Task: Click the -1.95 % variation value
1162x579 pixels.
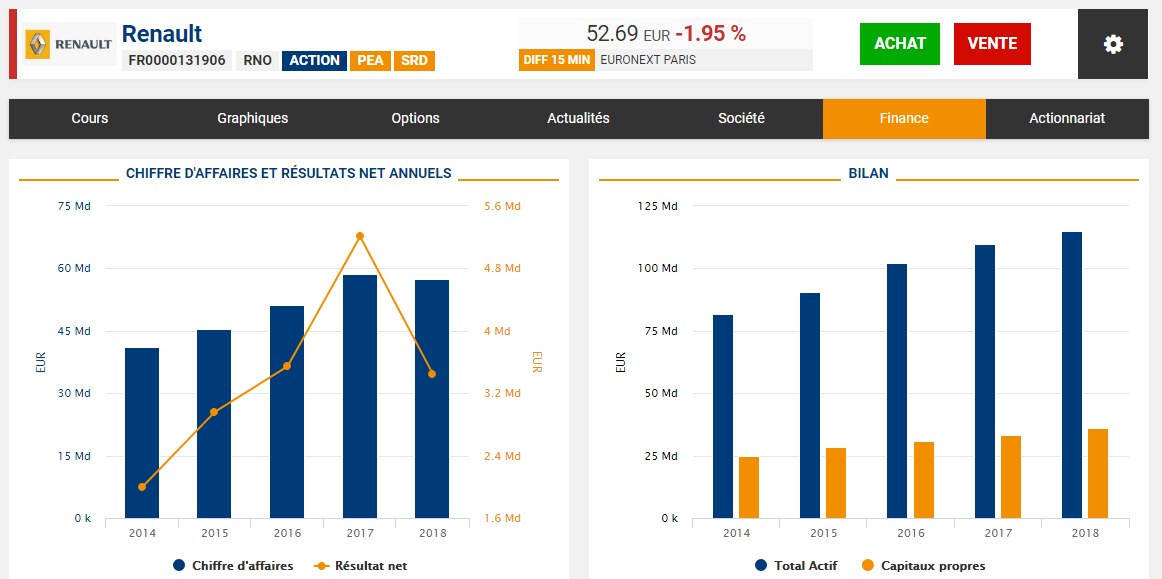Action: pos(711,33)
